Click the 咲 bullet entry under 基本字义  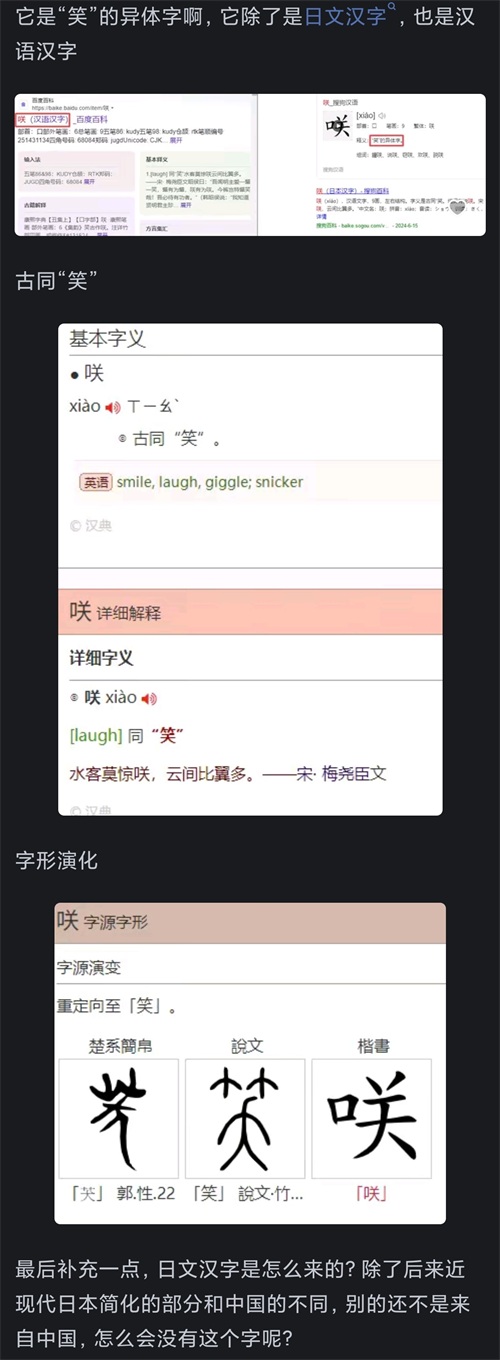pos(87,374)
